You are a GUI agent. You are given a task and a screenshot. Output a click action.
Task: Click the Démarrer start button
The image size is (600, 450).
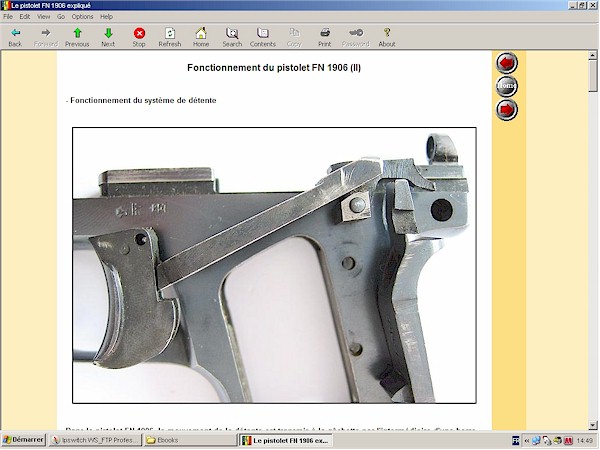23,440
